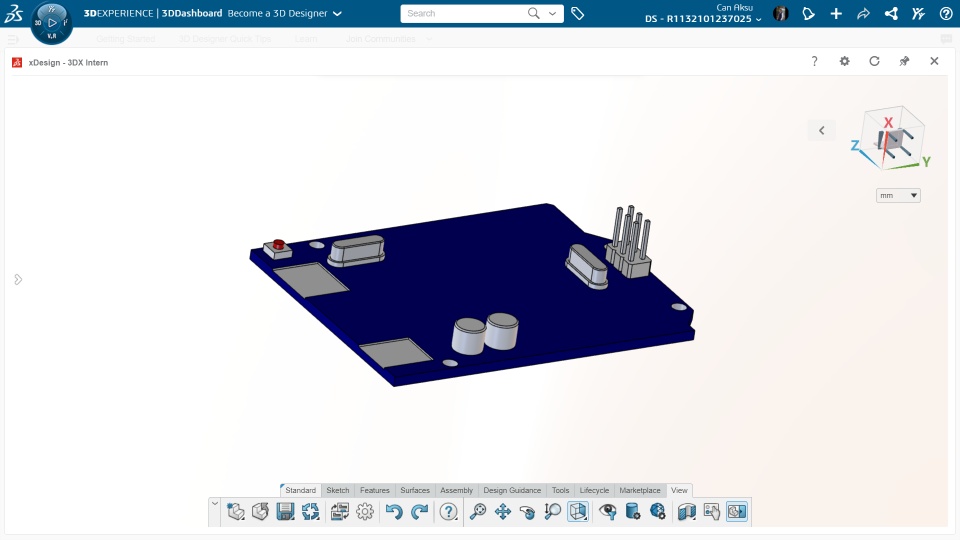Open the Marketplace tab
Screen dimensions: 960x540
[640, 490]
